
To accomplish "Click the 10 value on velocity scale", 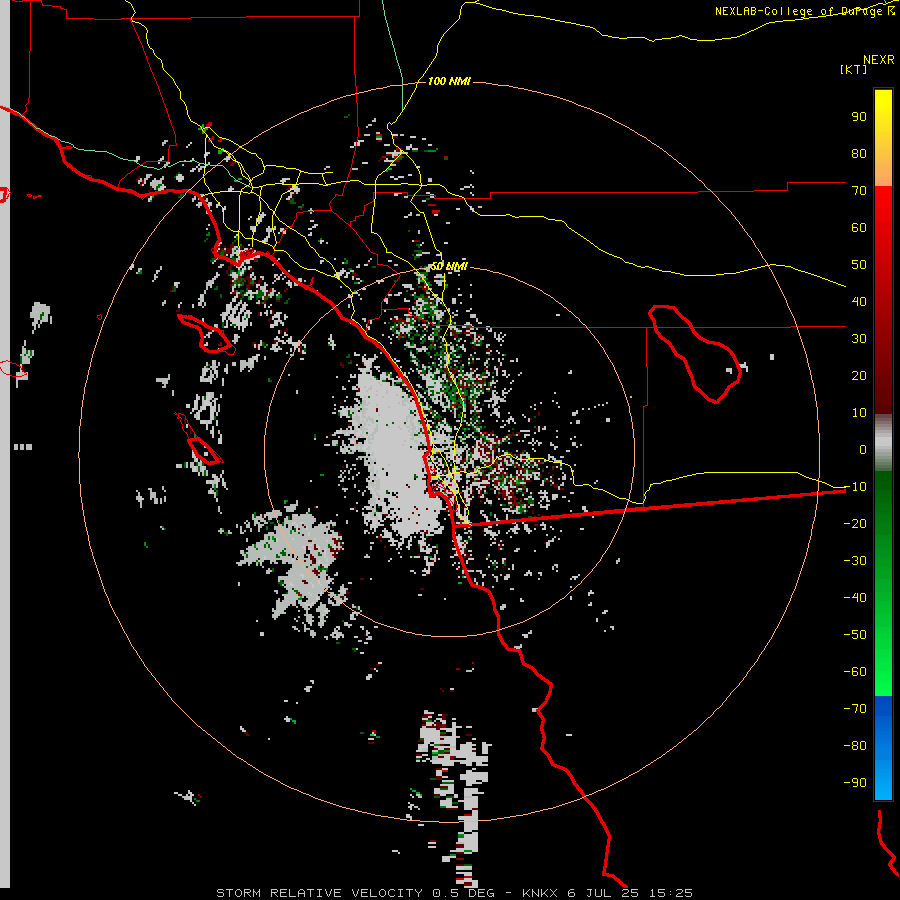I will point(859,413).
